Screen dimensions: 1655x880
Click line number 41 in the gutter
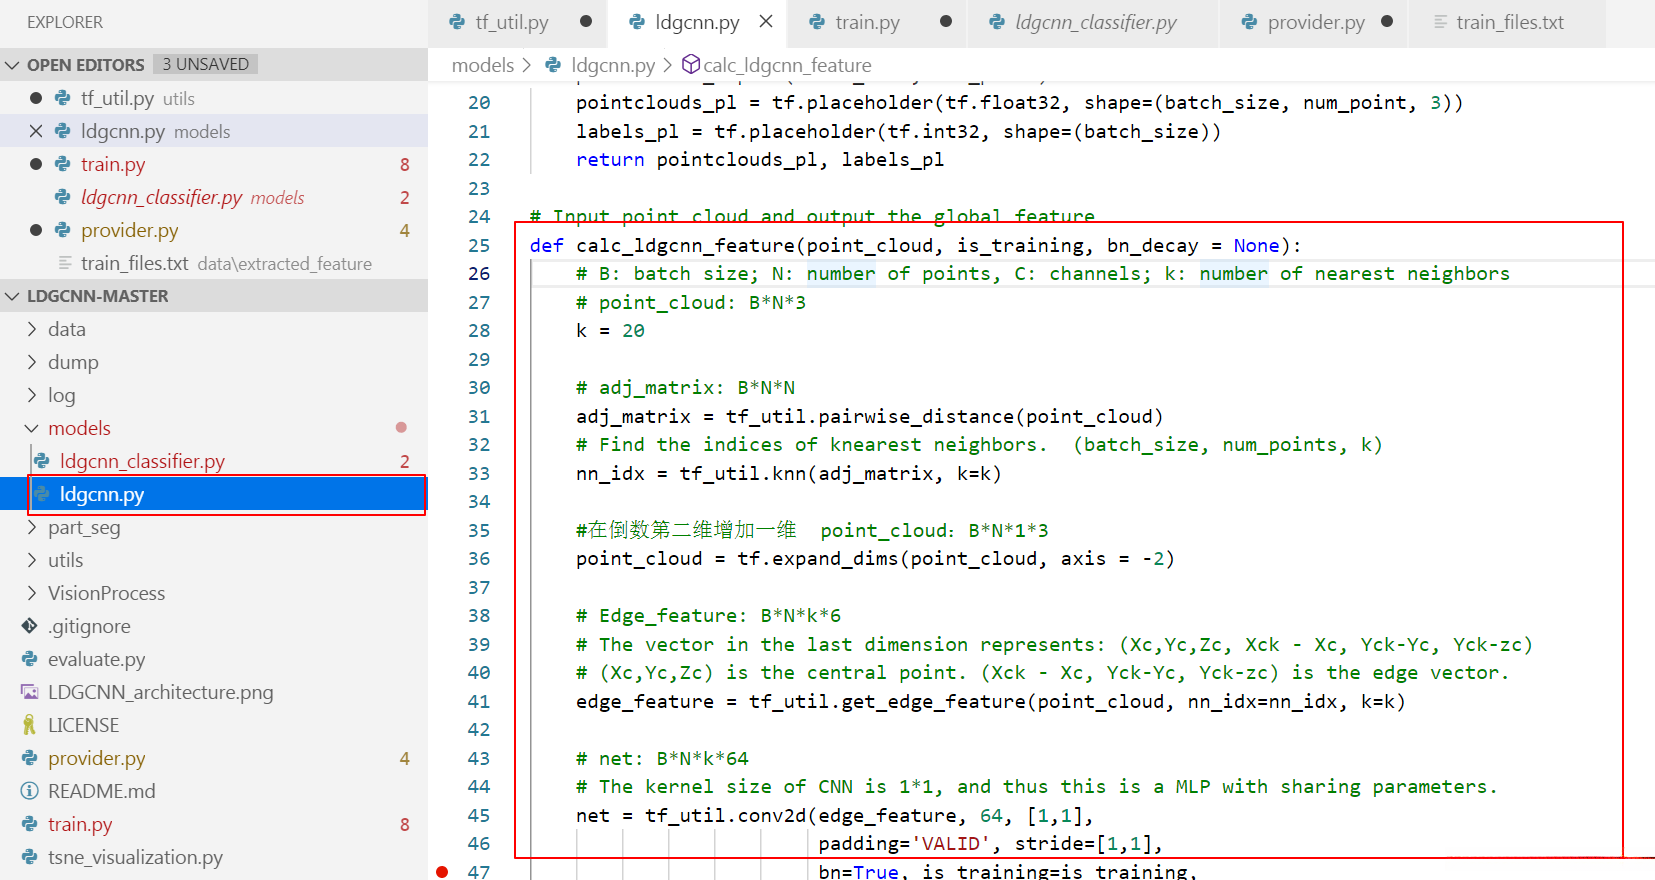479,701
